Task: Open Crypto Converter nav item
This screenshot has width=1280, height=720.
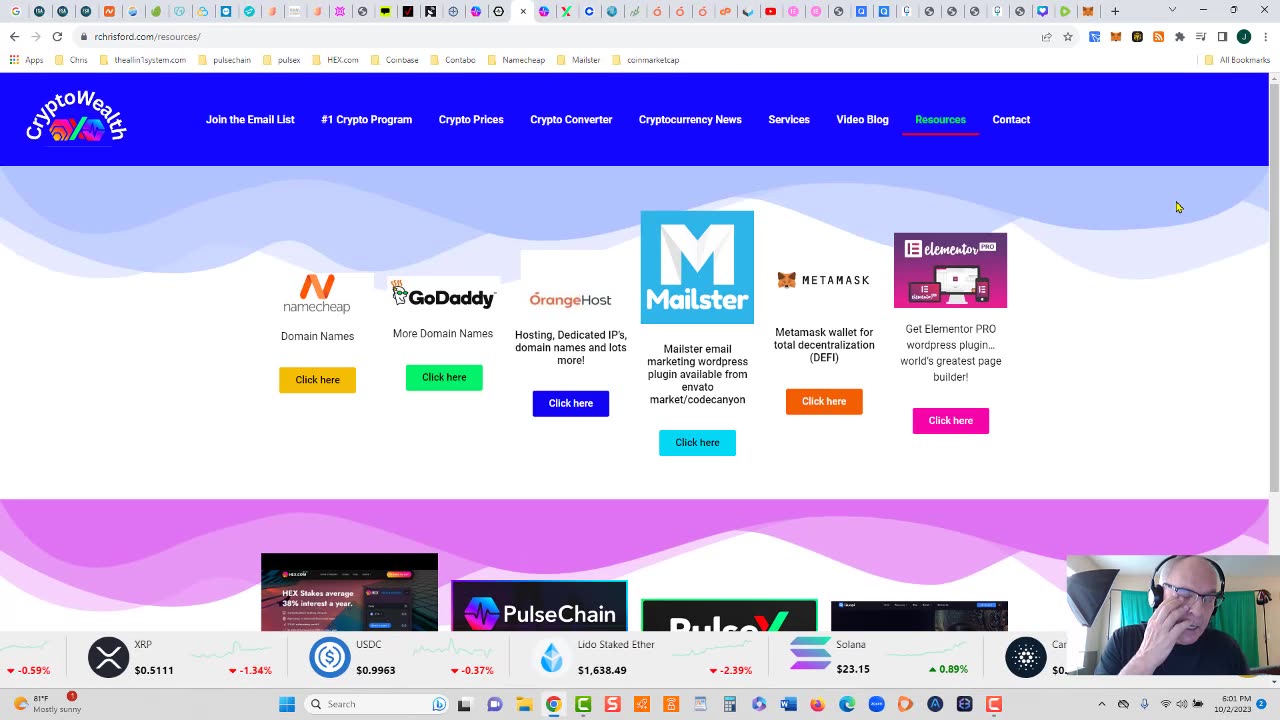Action: (x=571, y=119)
